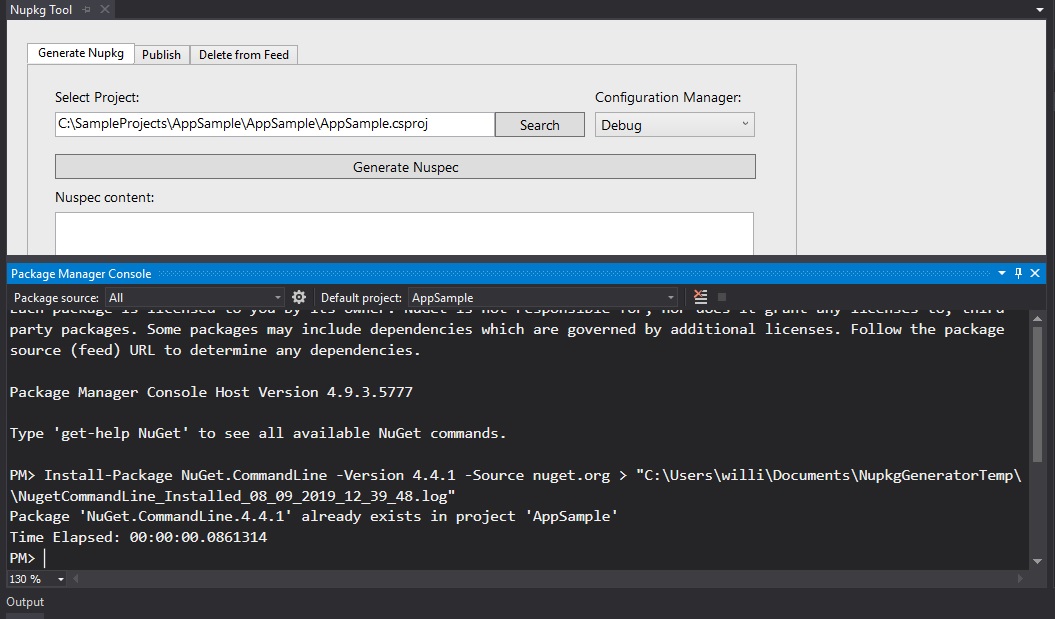Image resolution: width=1055 pixels, height=619 pixels.
Task: Click the project path input field
Action: [x=270, y=124]
